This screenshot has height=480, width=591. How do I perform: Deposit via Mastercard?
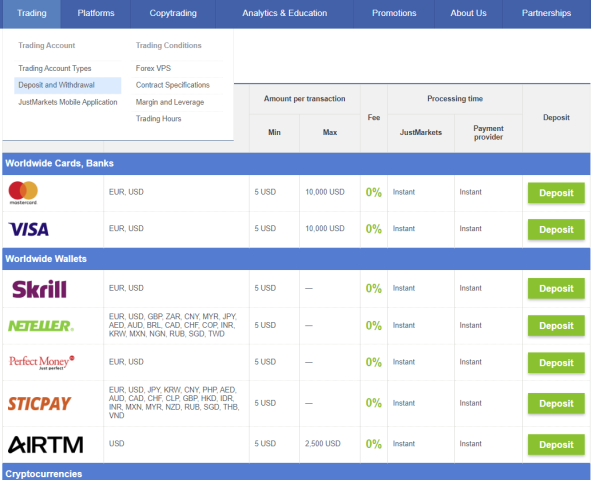[556, 193]
